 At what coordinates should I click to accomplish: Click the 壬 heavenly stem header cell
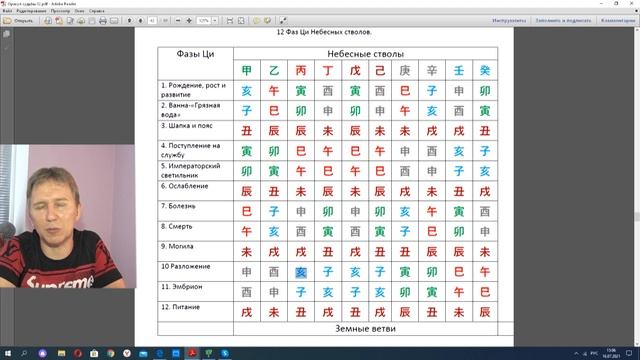459,71
